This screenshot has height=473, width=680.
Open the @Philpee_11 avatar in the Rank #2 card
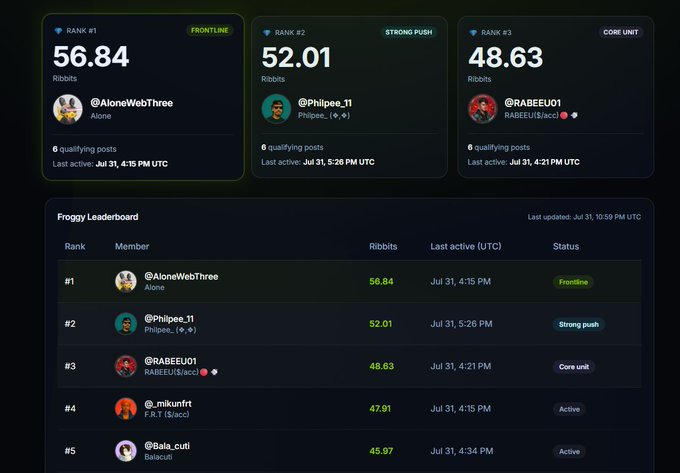pos(276,108)
